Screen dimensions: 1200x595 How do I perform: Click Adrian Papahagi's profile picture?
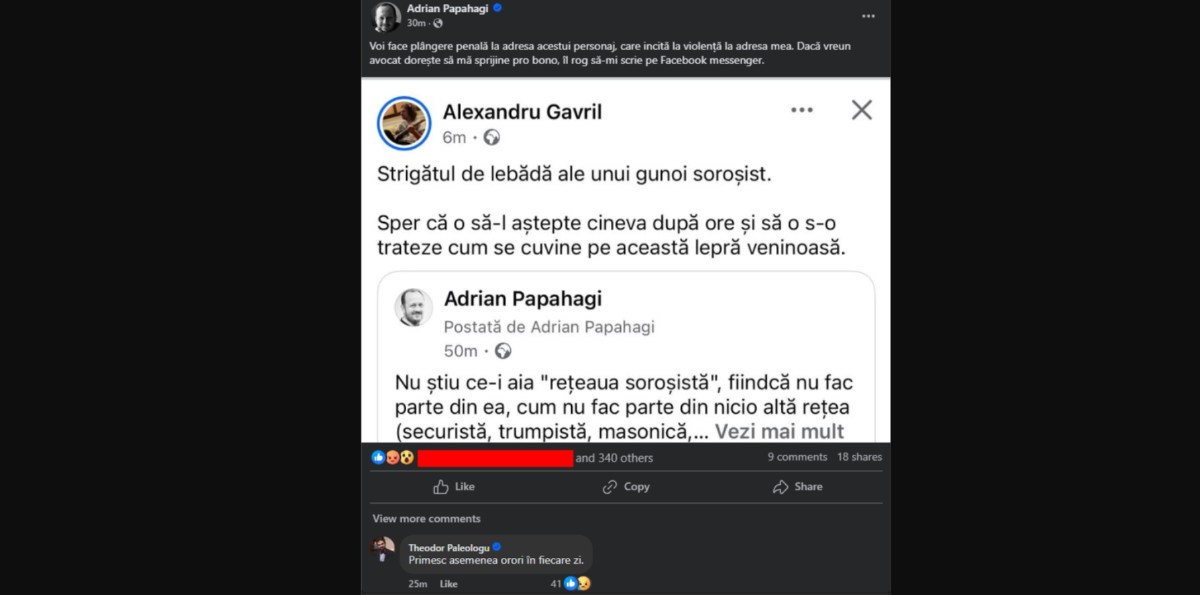pyautogui.click(x=386, y=16)
